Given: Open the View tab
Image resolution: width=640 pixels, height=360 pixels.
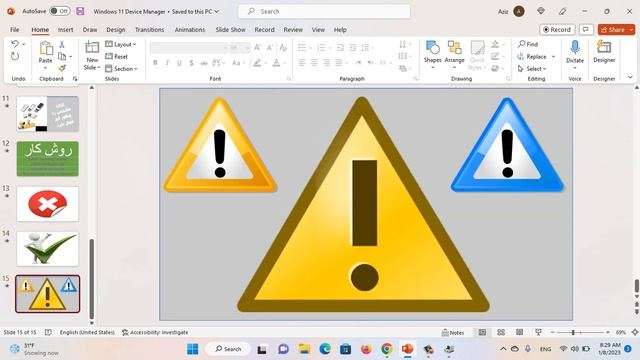Looking at the screenshot, I should (318, 29).
